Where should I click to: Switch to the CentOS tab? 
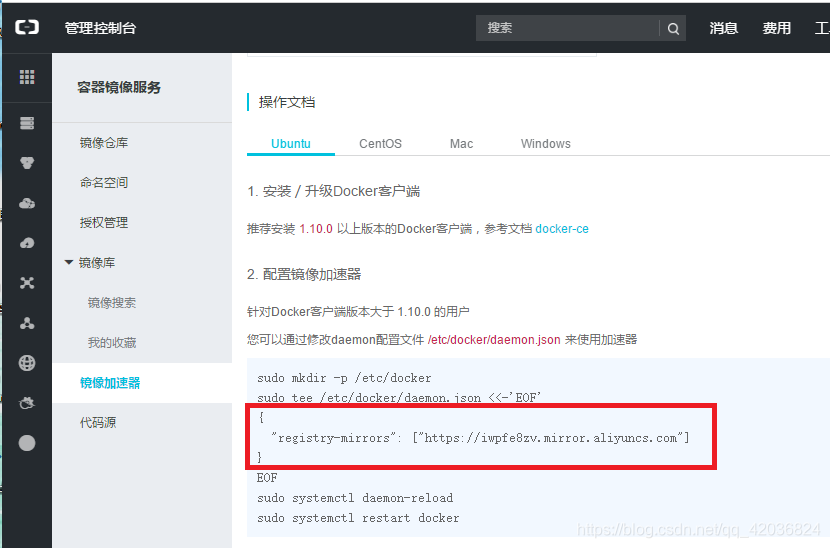380,144
